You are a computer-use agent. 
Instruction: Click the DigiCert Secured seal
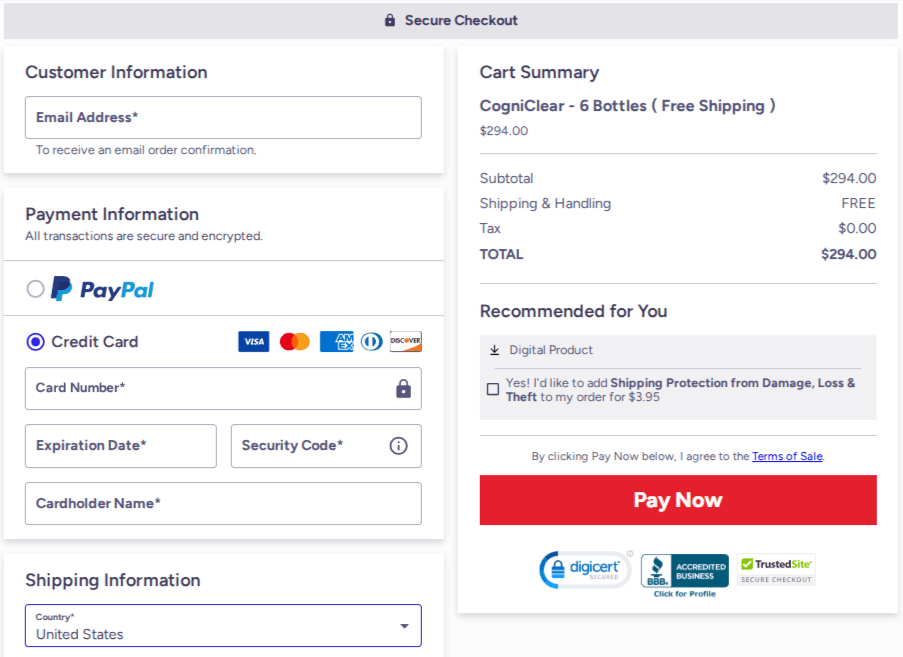pyautogui.click(x=584, y=568)
